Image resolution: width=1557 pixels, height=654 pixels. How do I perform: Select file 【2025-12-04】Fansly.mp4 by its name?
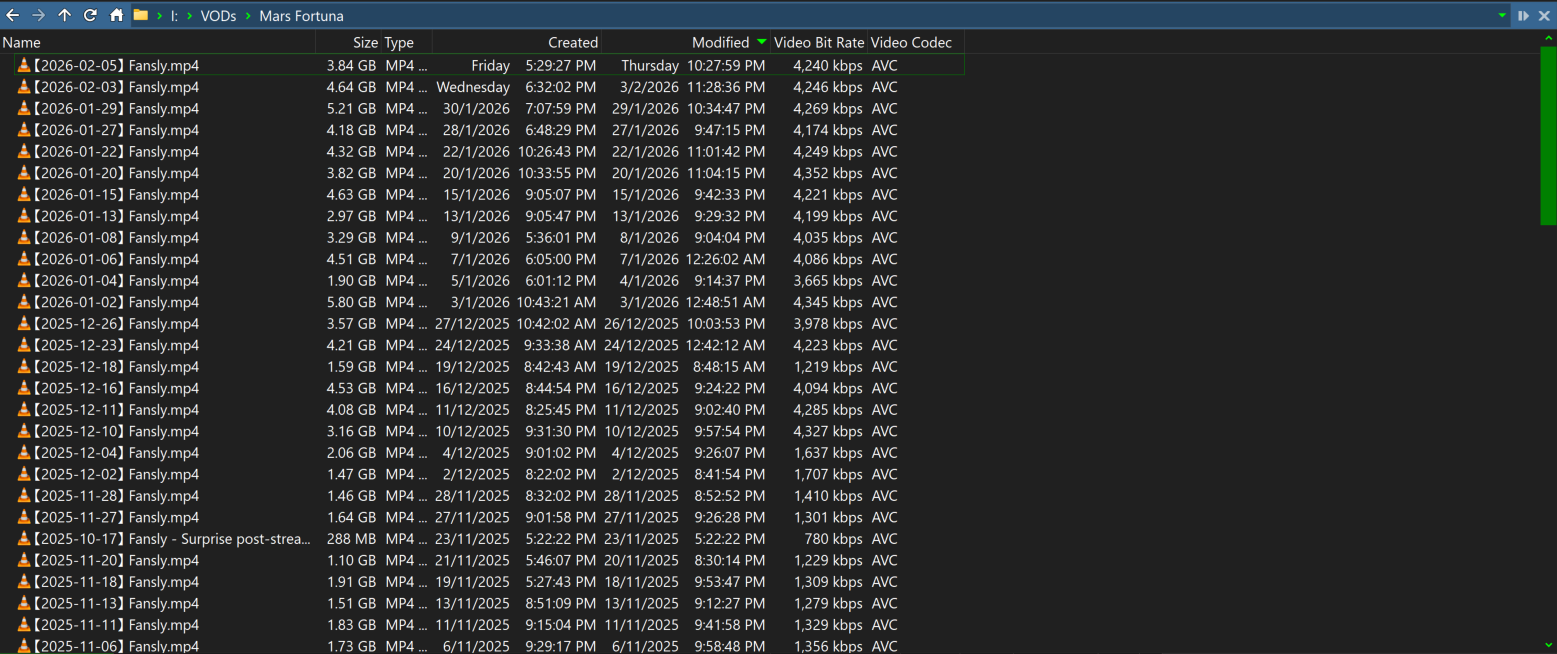tap(116, 453)
